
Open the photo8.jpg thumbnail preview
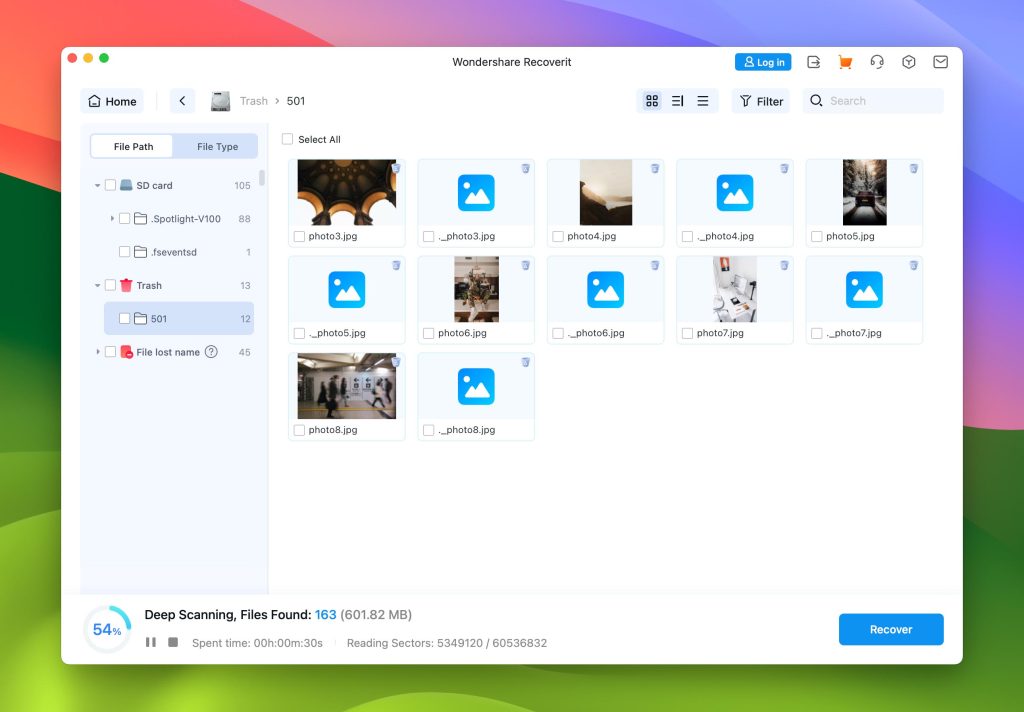pyautogui.click(x=346, y=387)
